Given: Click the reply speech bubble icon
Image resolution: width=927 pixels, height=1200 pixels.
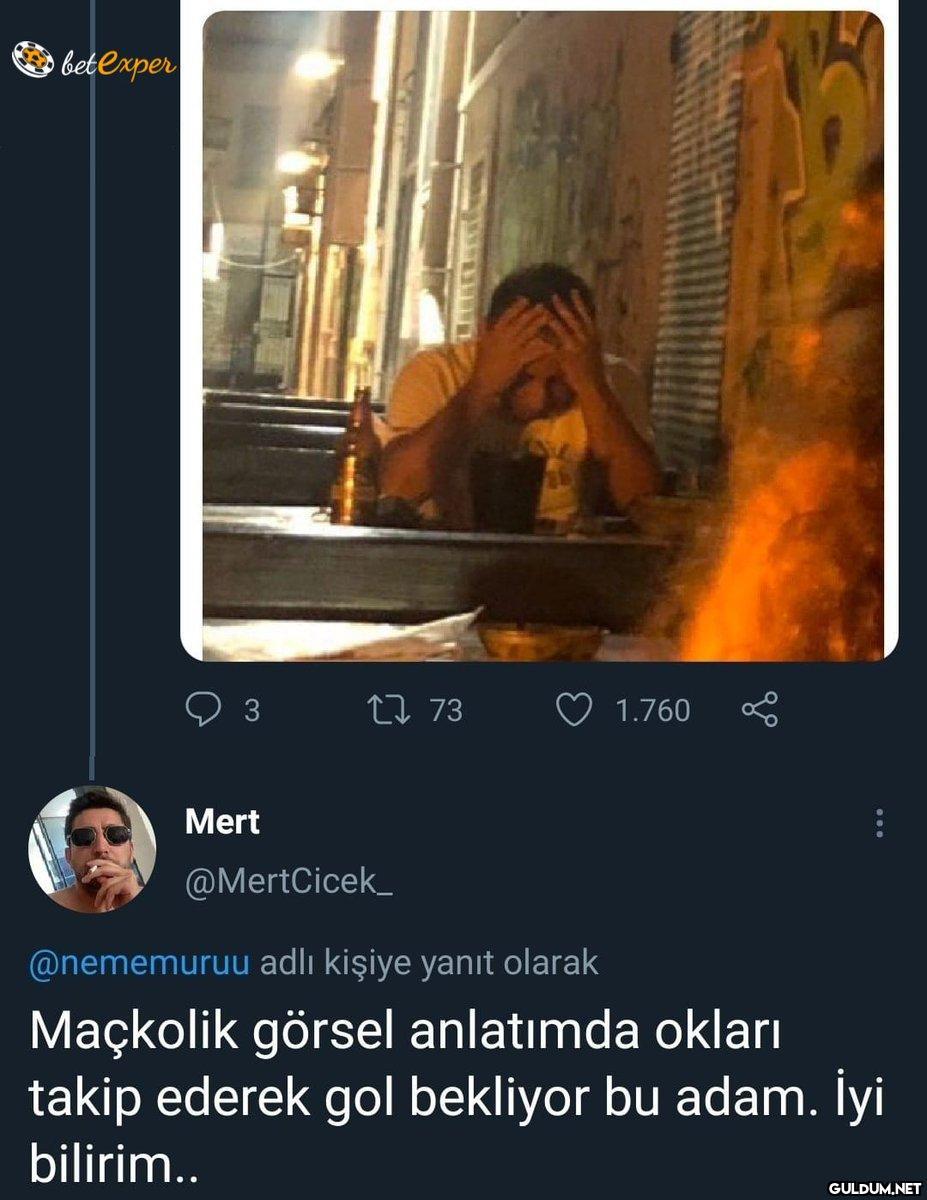Looking at the screenshot, I should pyautogui.click(x=204, y=710).
